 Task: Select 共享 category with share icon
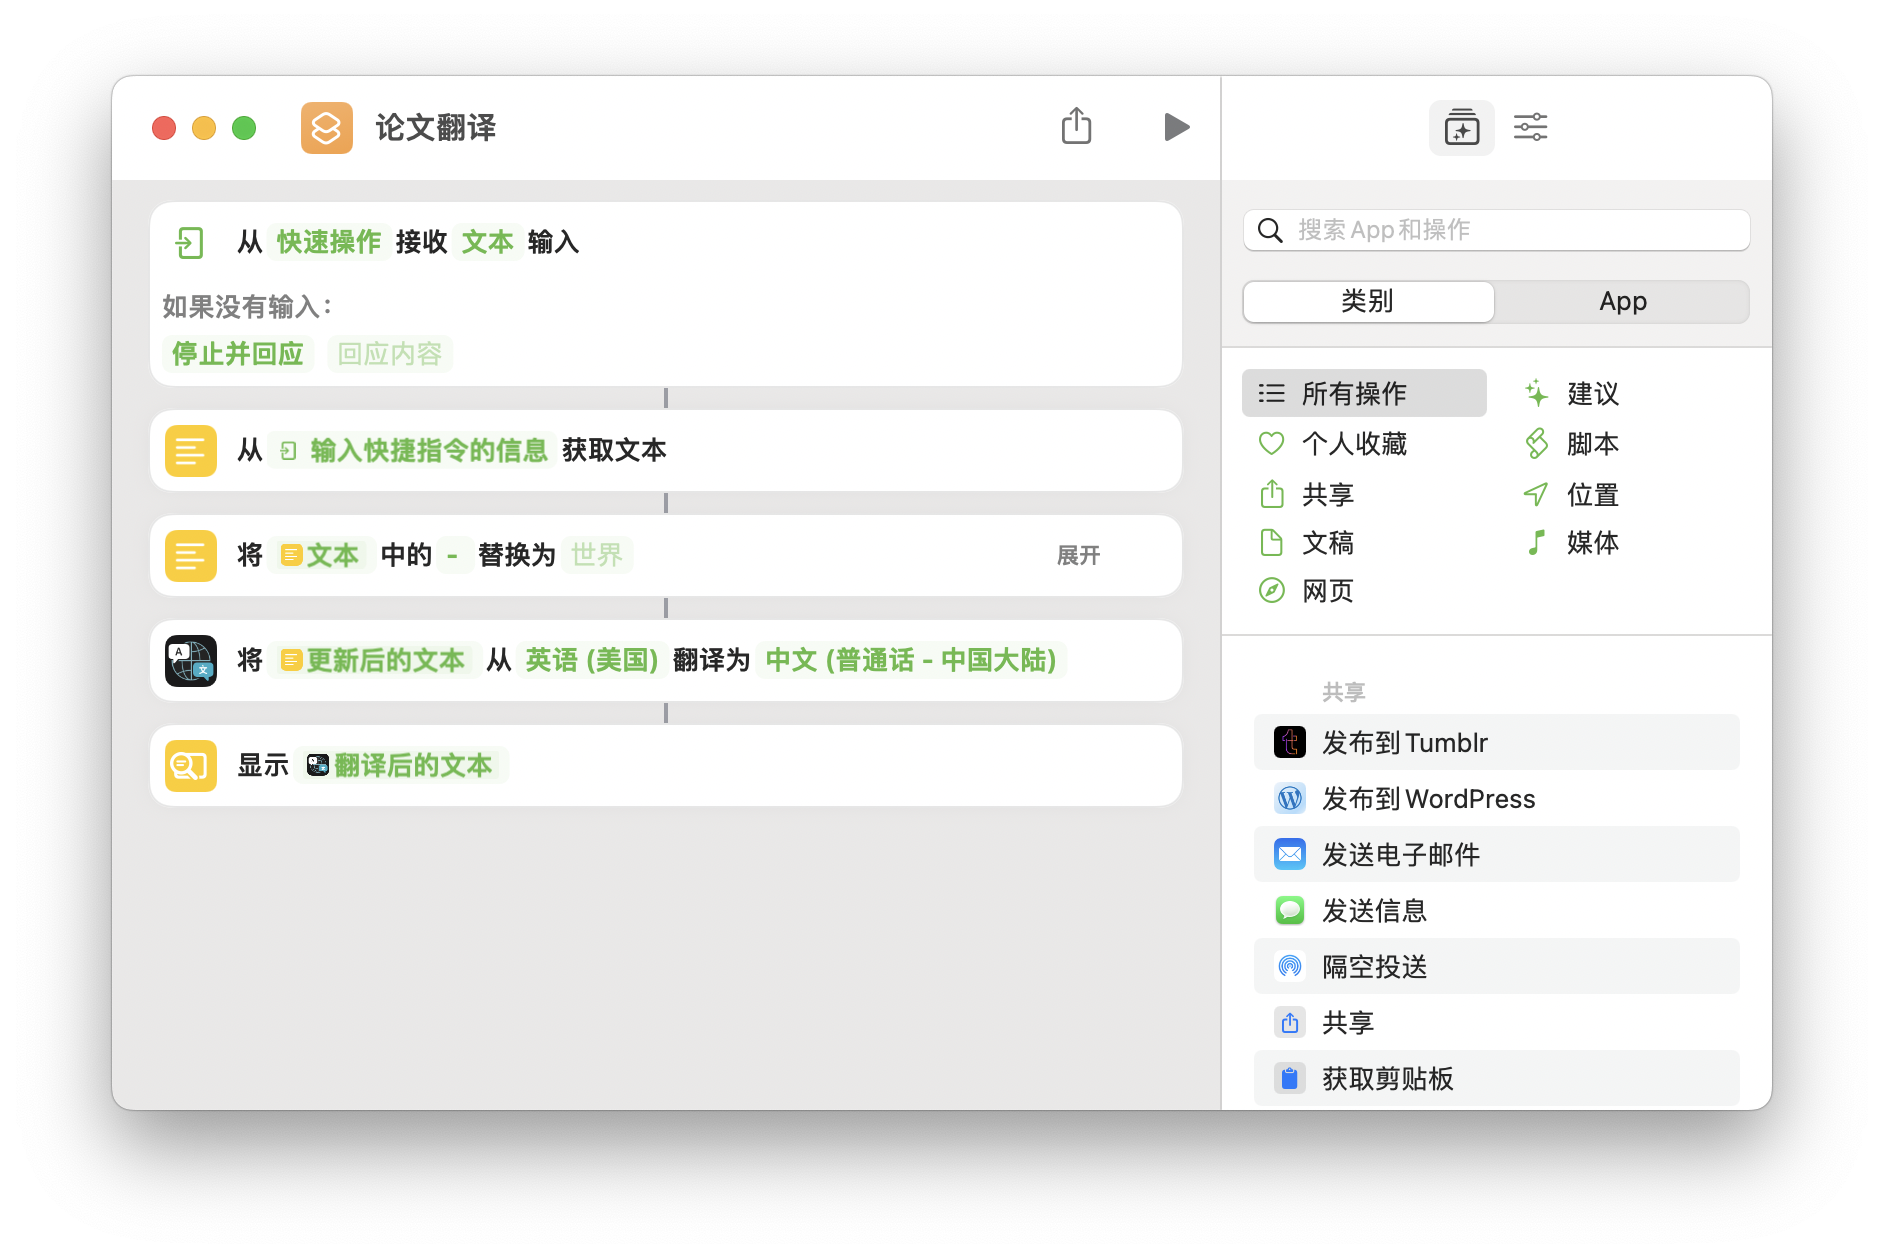(x=1306, y=494)
